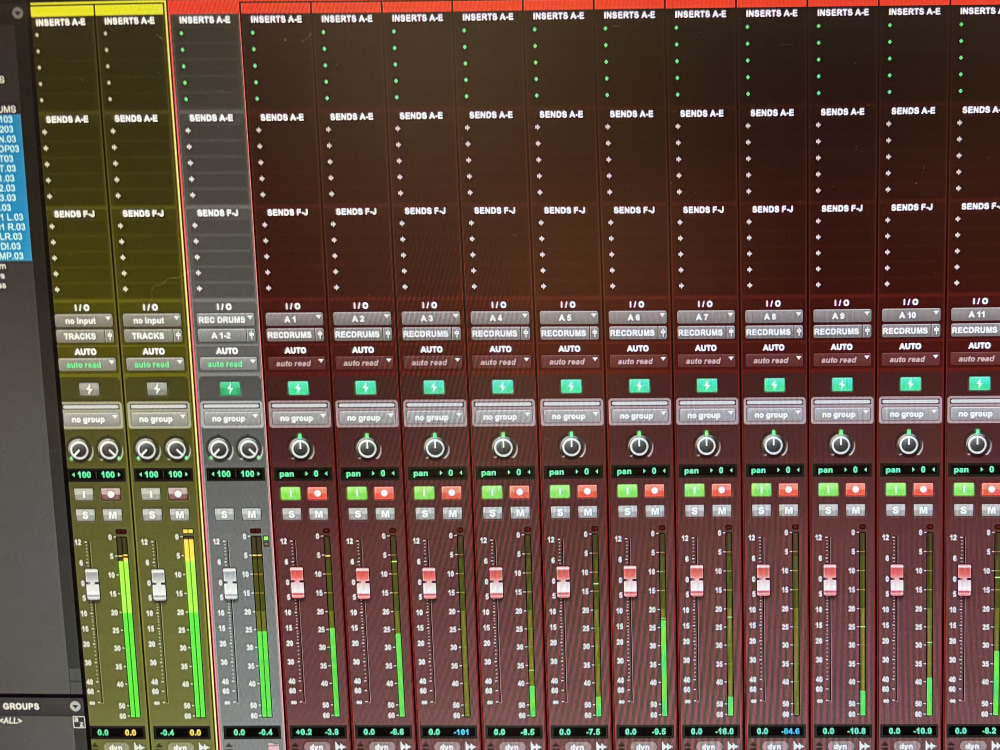
Task: Open the A 5 input selector dropdown
Action: pos(570,317)
